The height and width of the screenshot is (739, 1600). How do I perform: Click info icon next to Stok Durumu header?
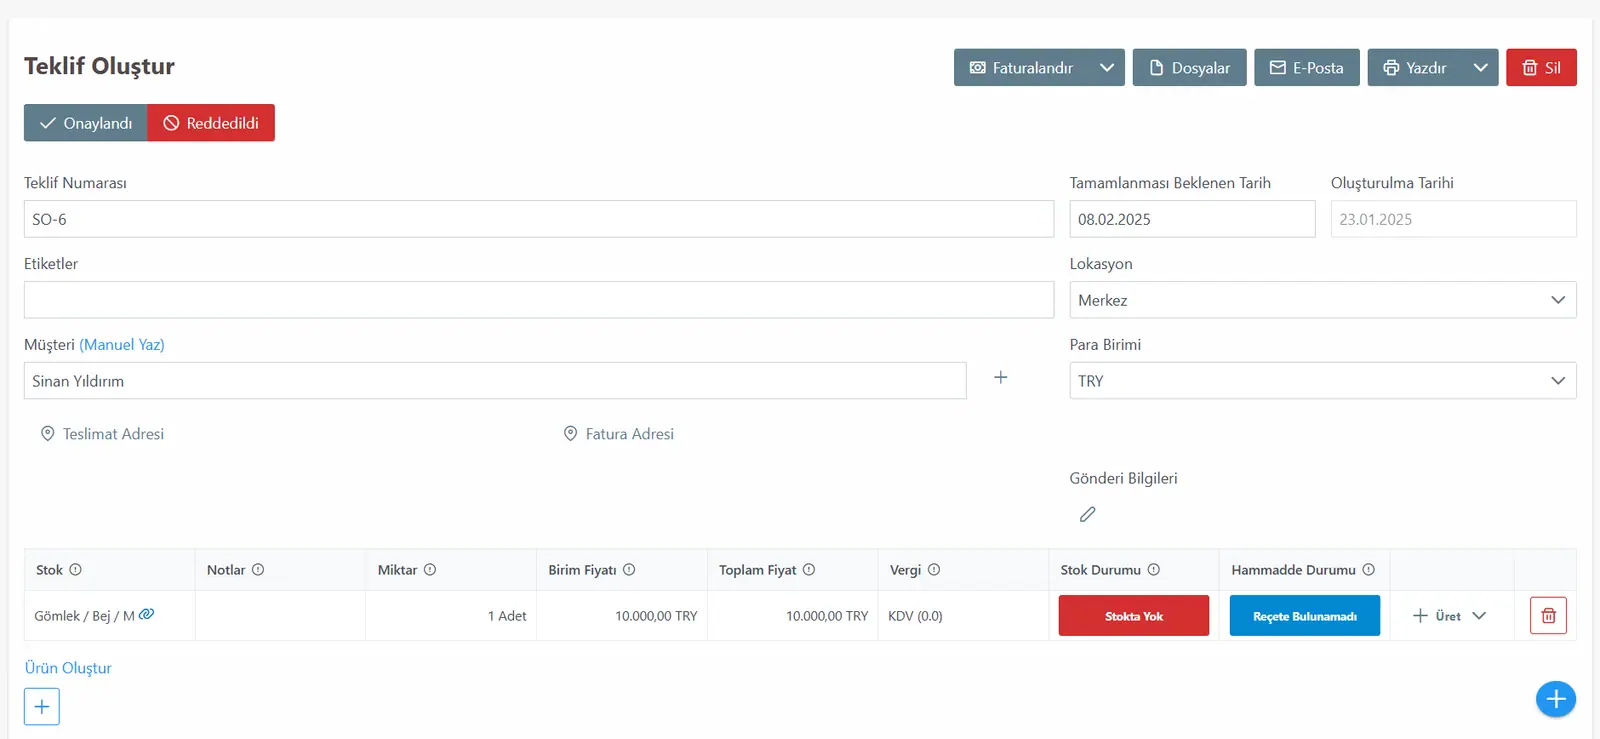1154,570
